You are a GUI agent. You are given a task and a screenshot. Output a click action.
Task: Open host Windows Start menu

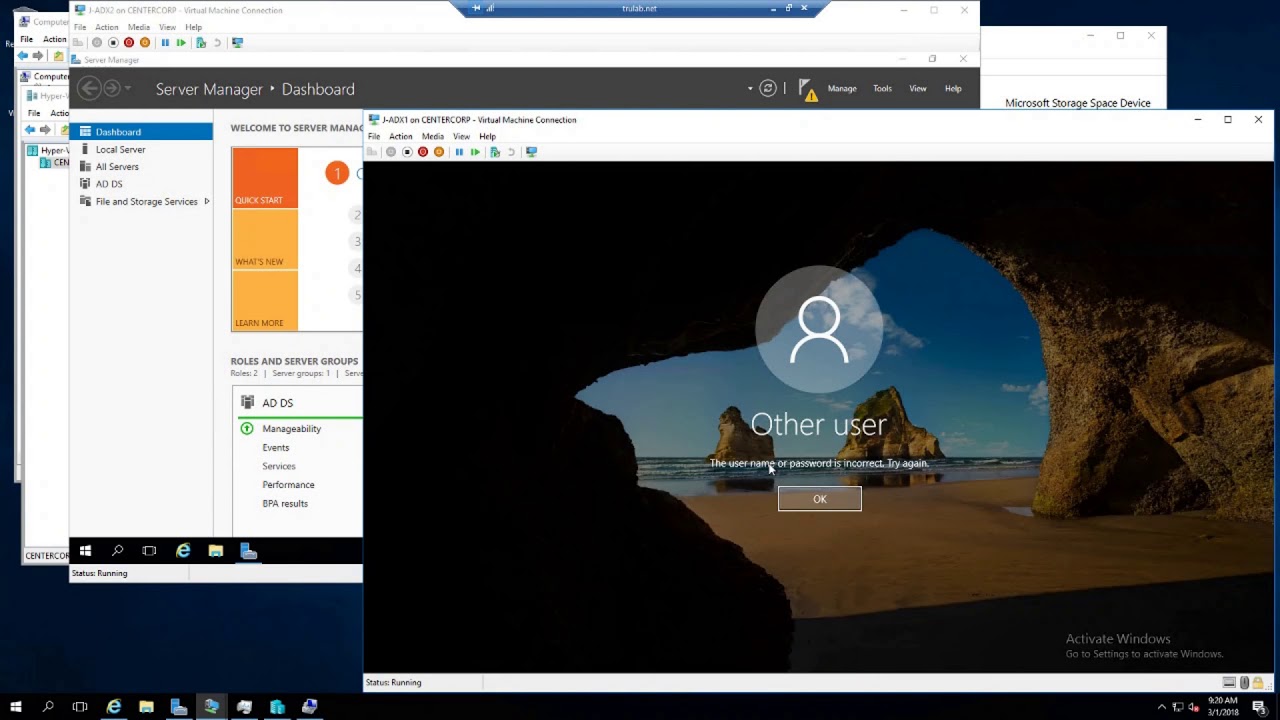(15, 707)
